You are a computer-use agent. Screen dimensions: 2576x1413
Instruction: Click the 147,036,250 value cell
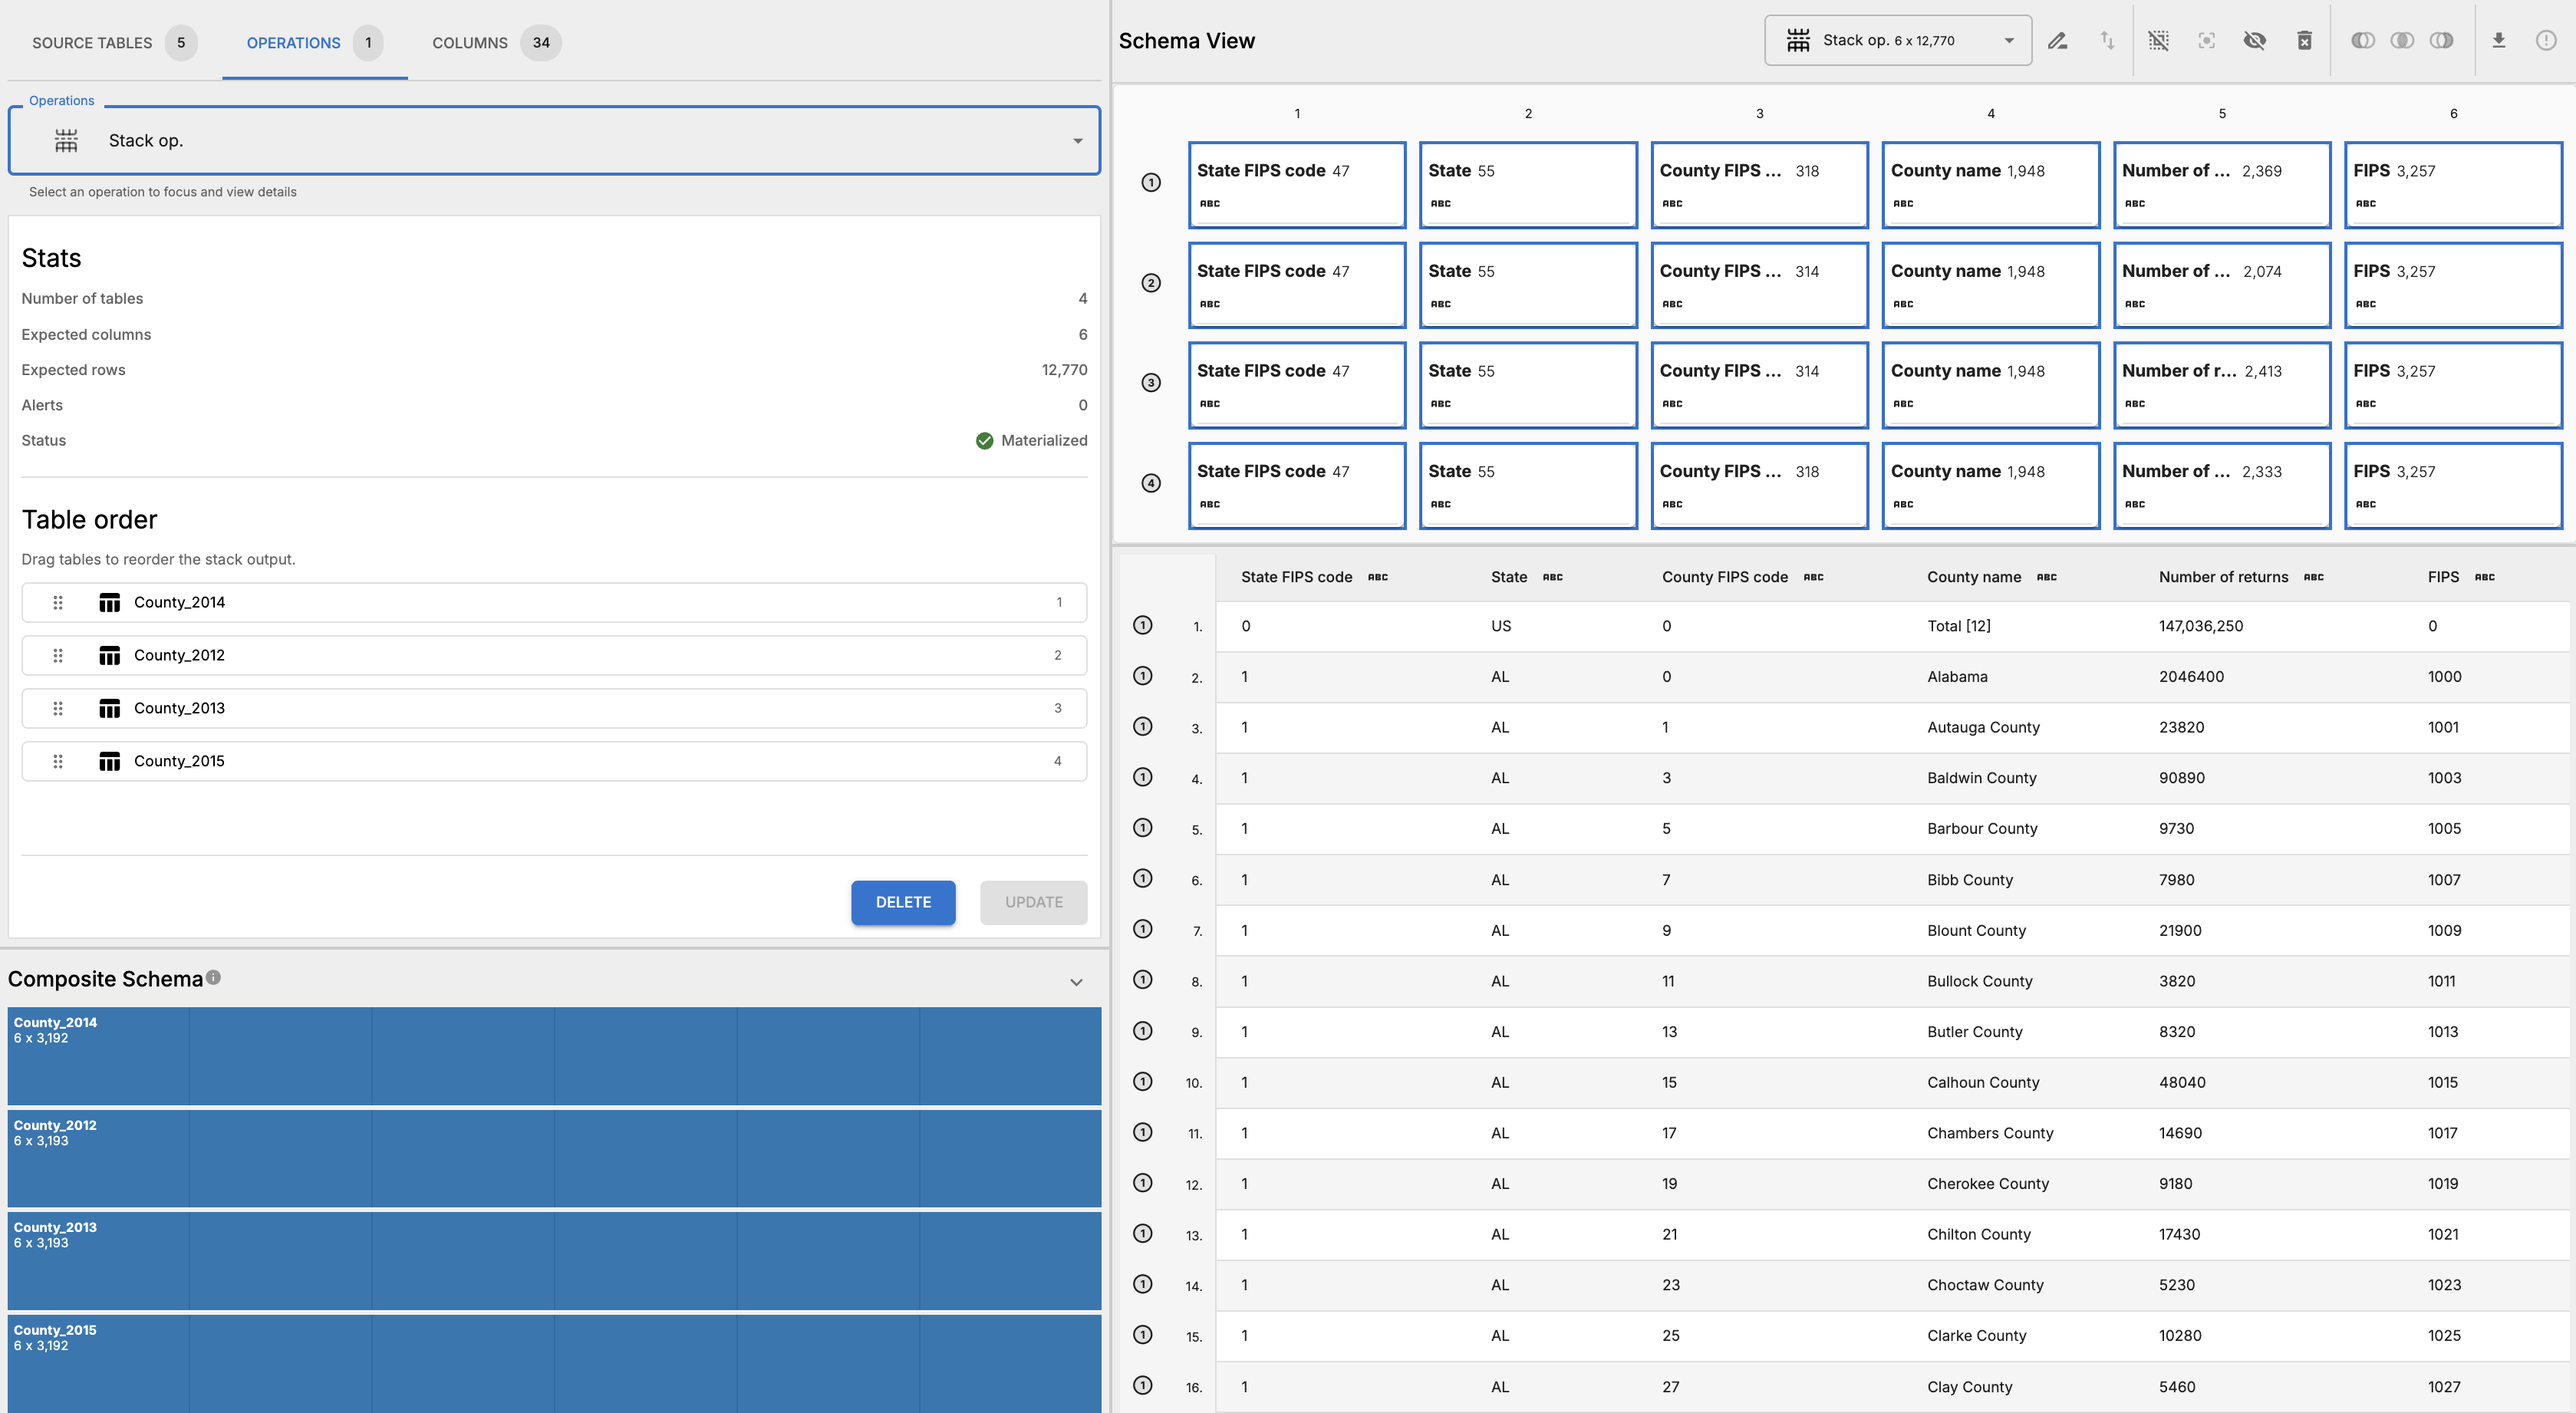(x=2200, y=626)
